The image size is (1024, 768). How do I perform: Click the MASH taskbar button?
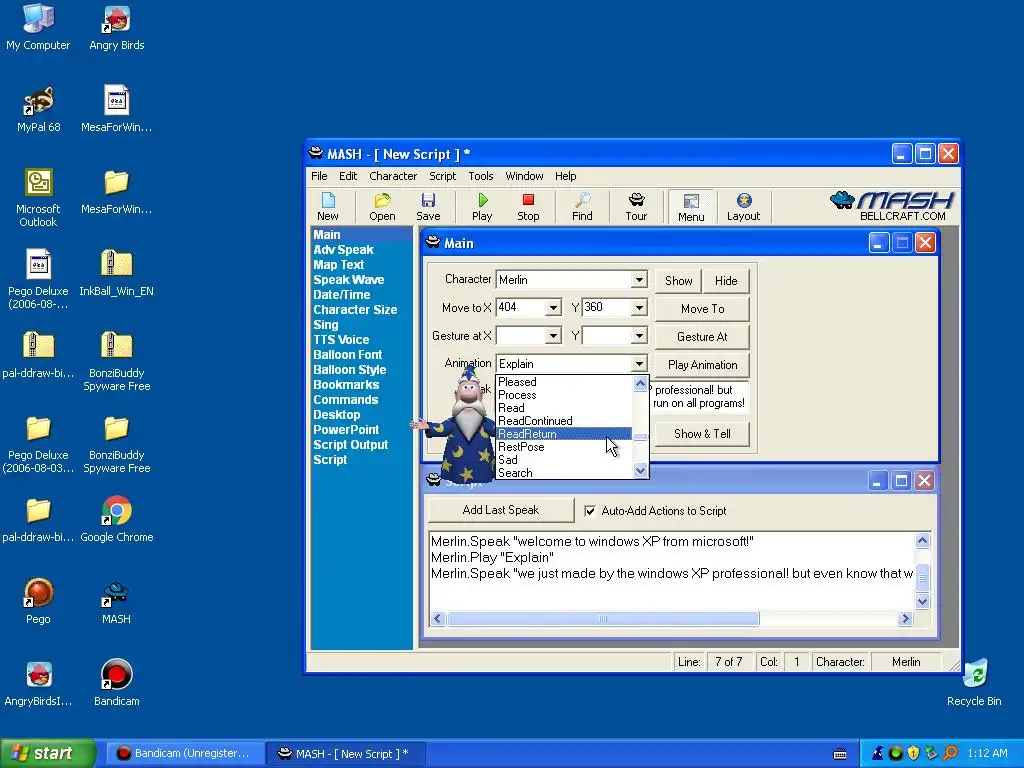click(345, 754)
